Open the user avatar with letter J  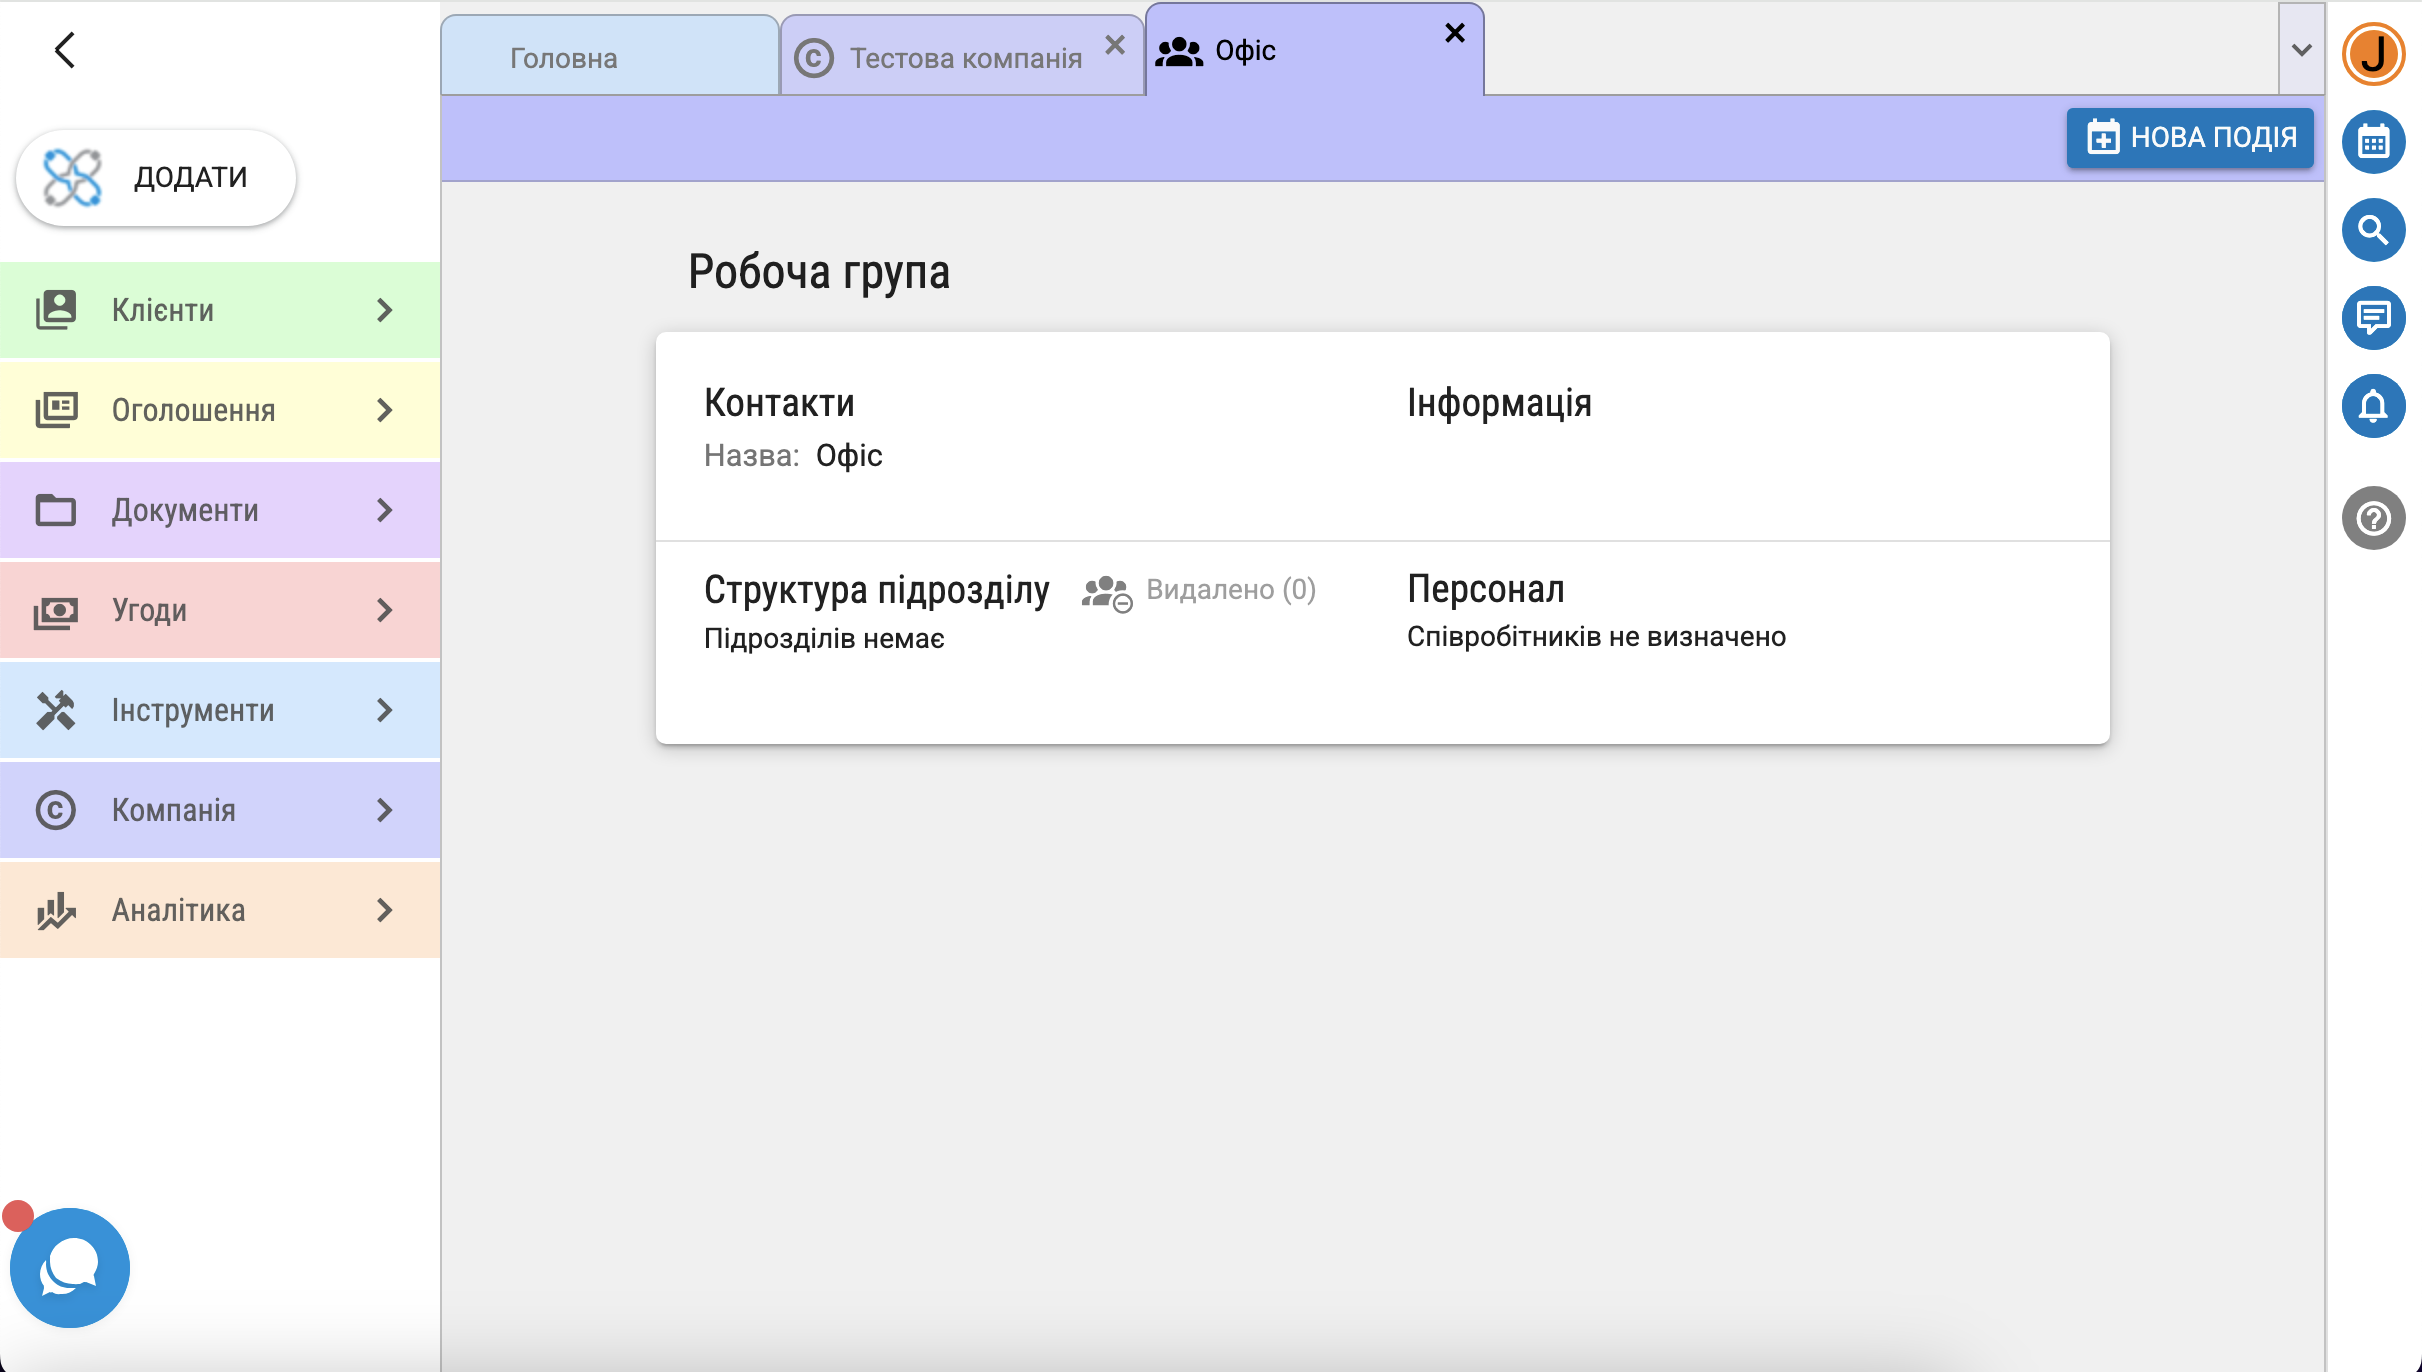tap(2373, 54)
